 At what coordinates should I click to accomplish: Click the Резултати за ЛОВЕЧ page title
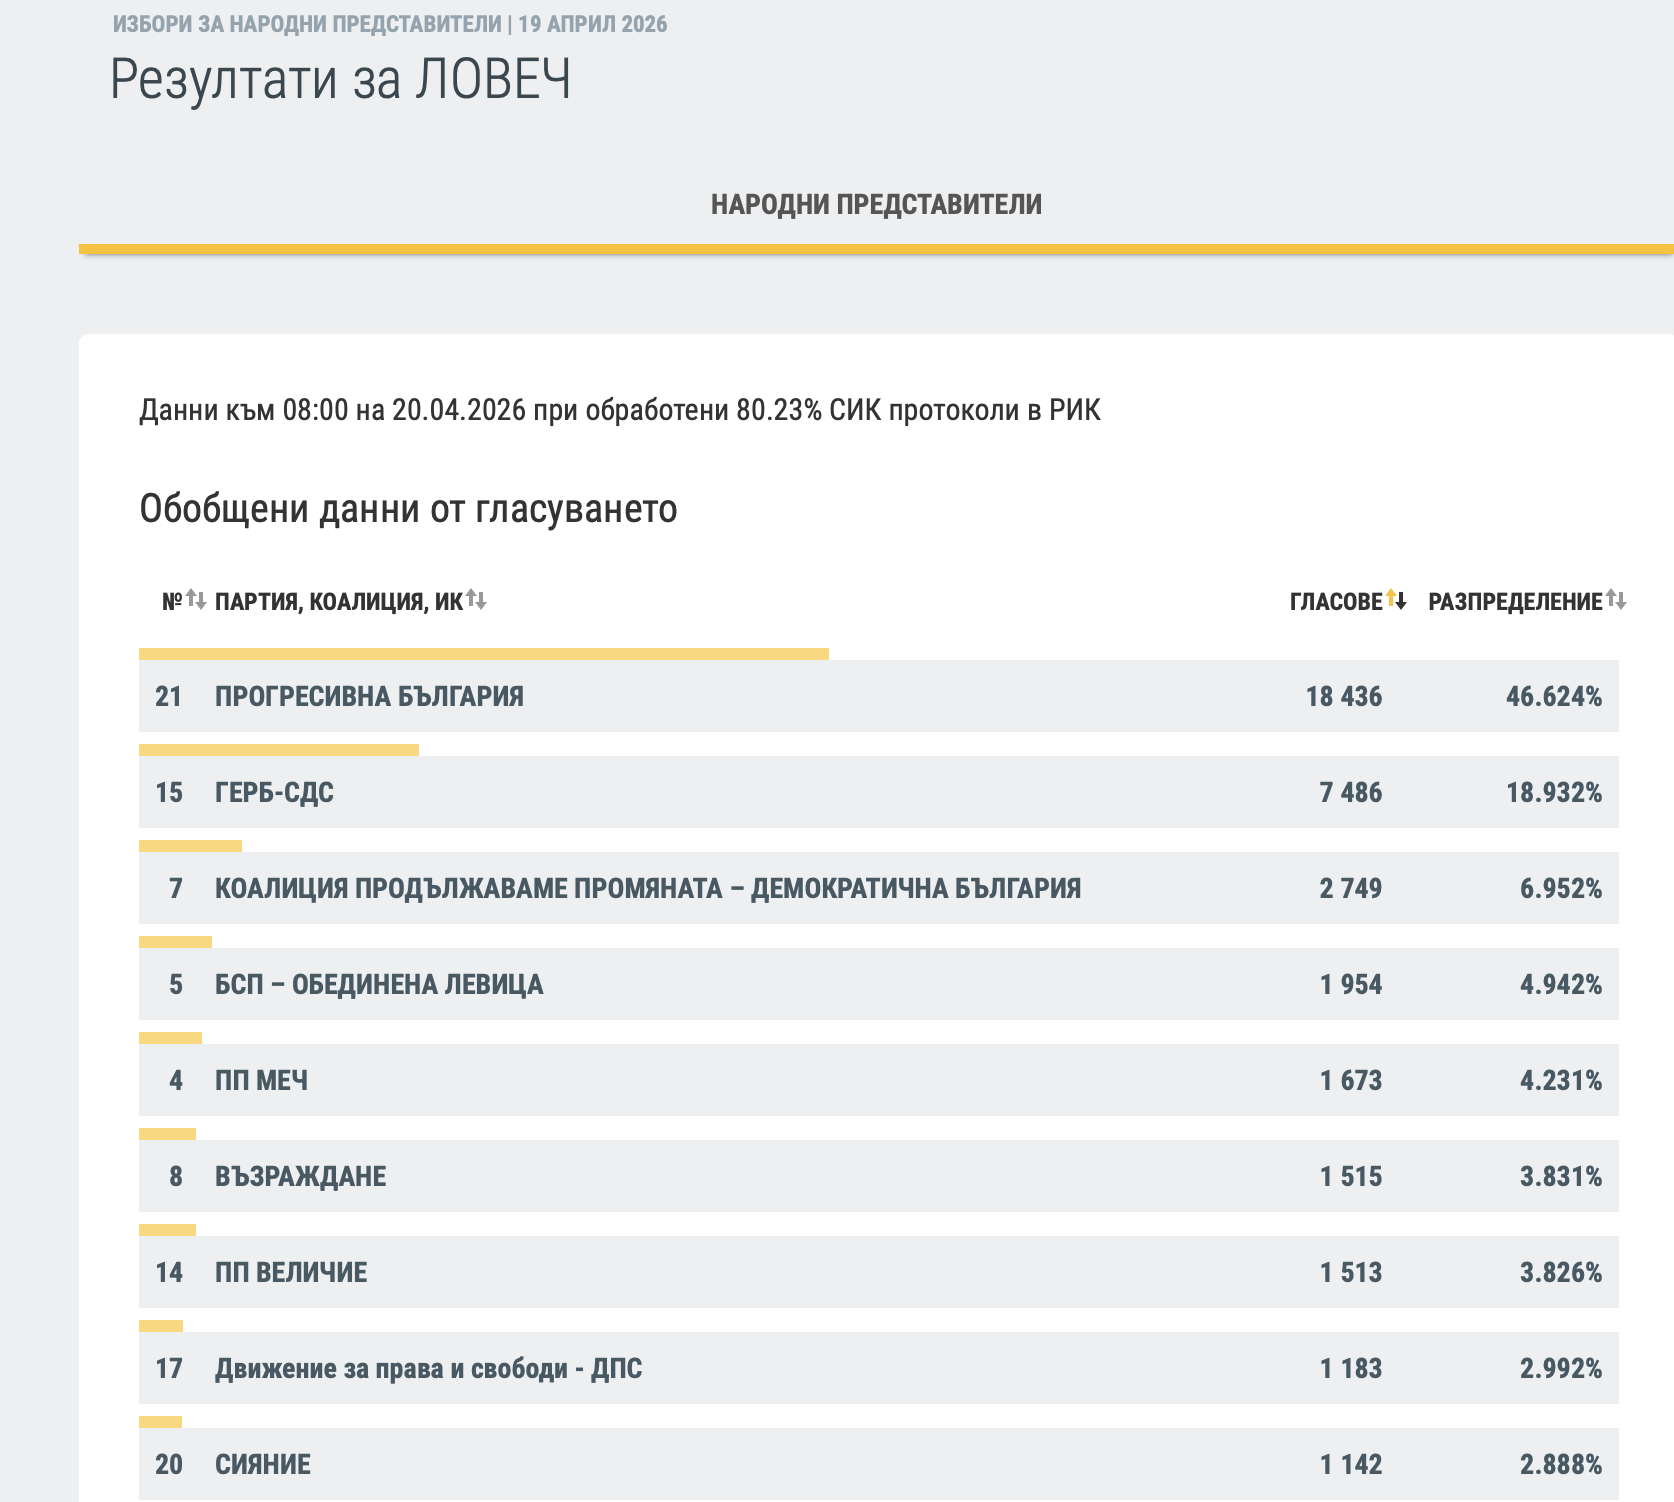coord(340,80)
